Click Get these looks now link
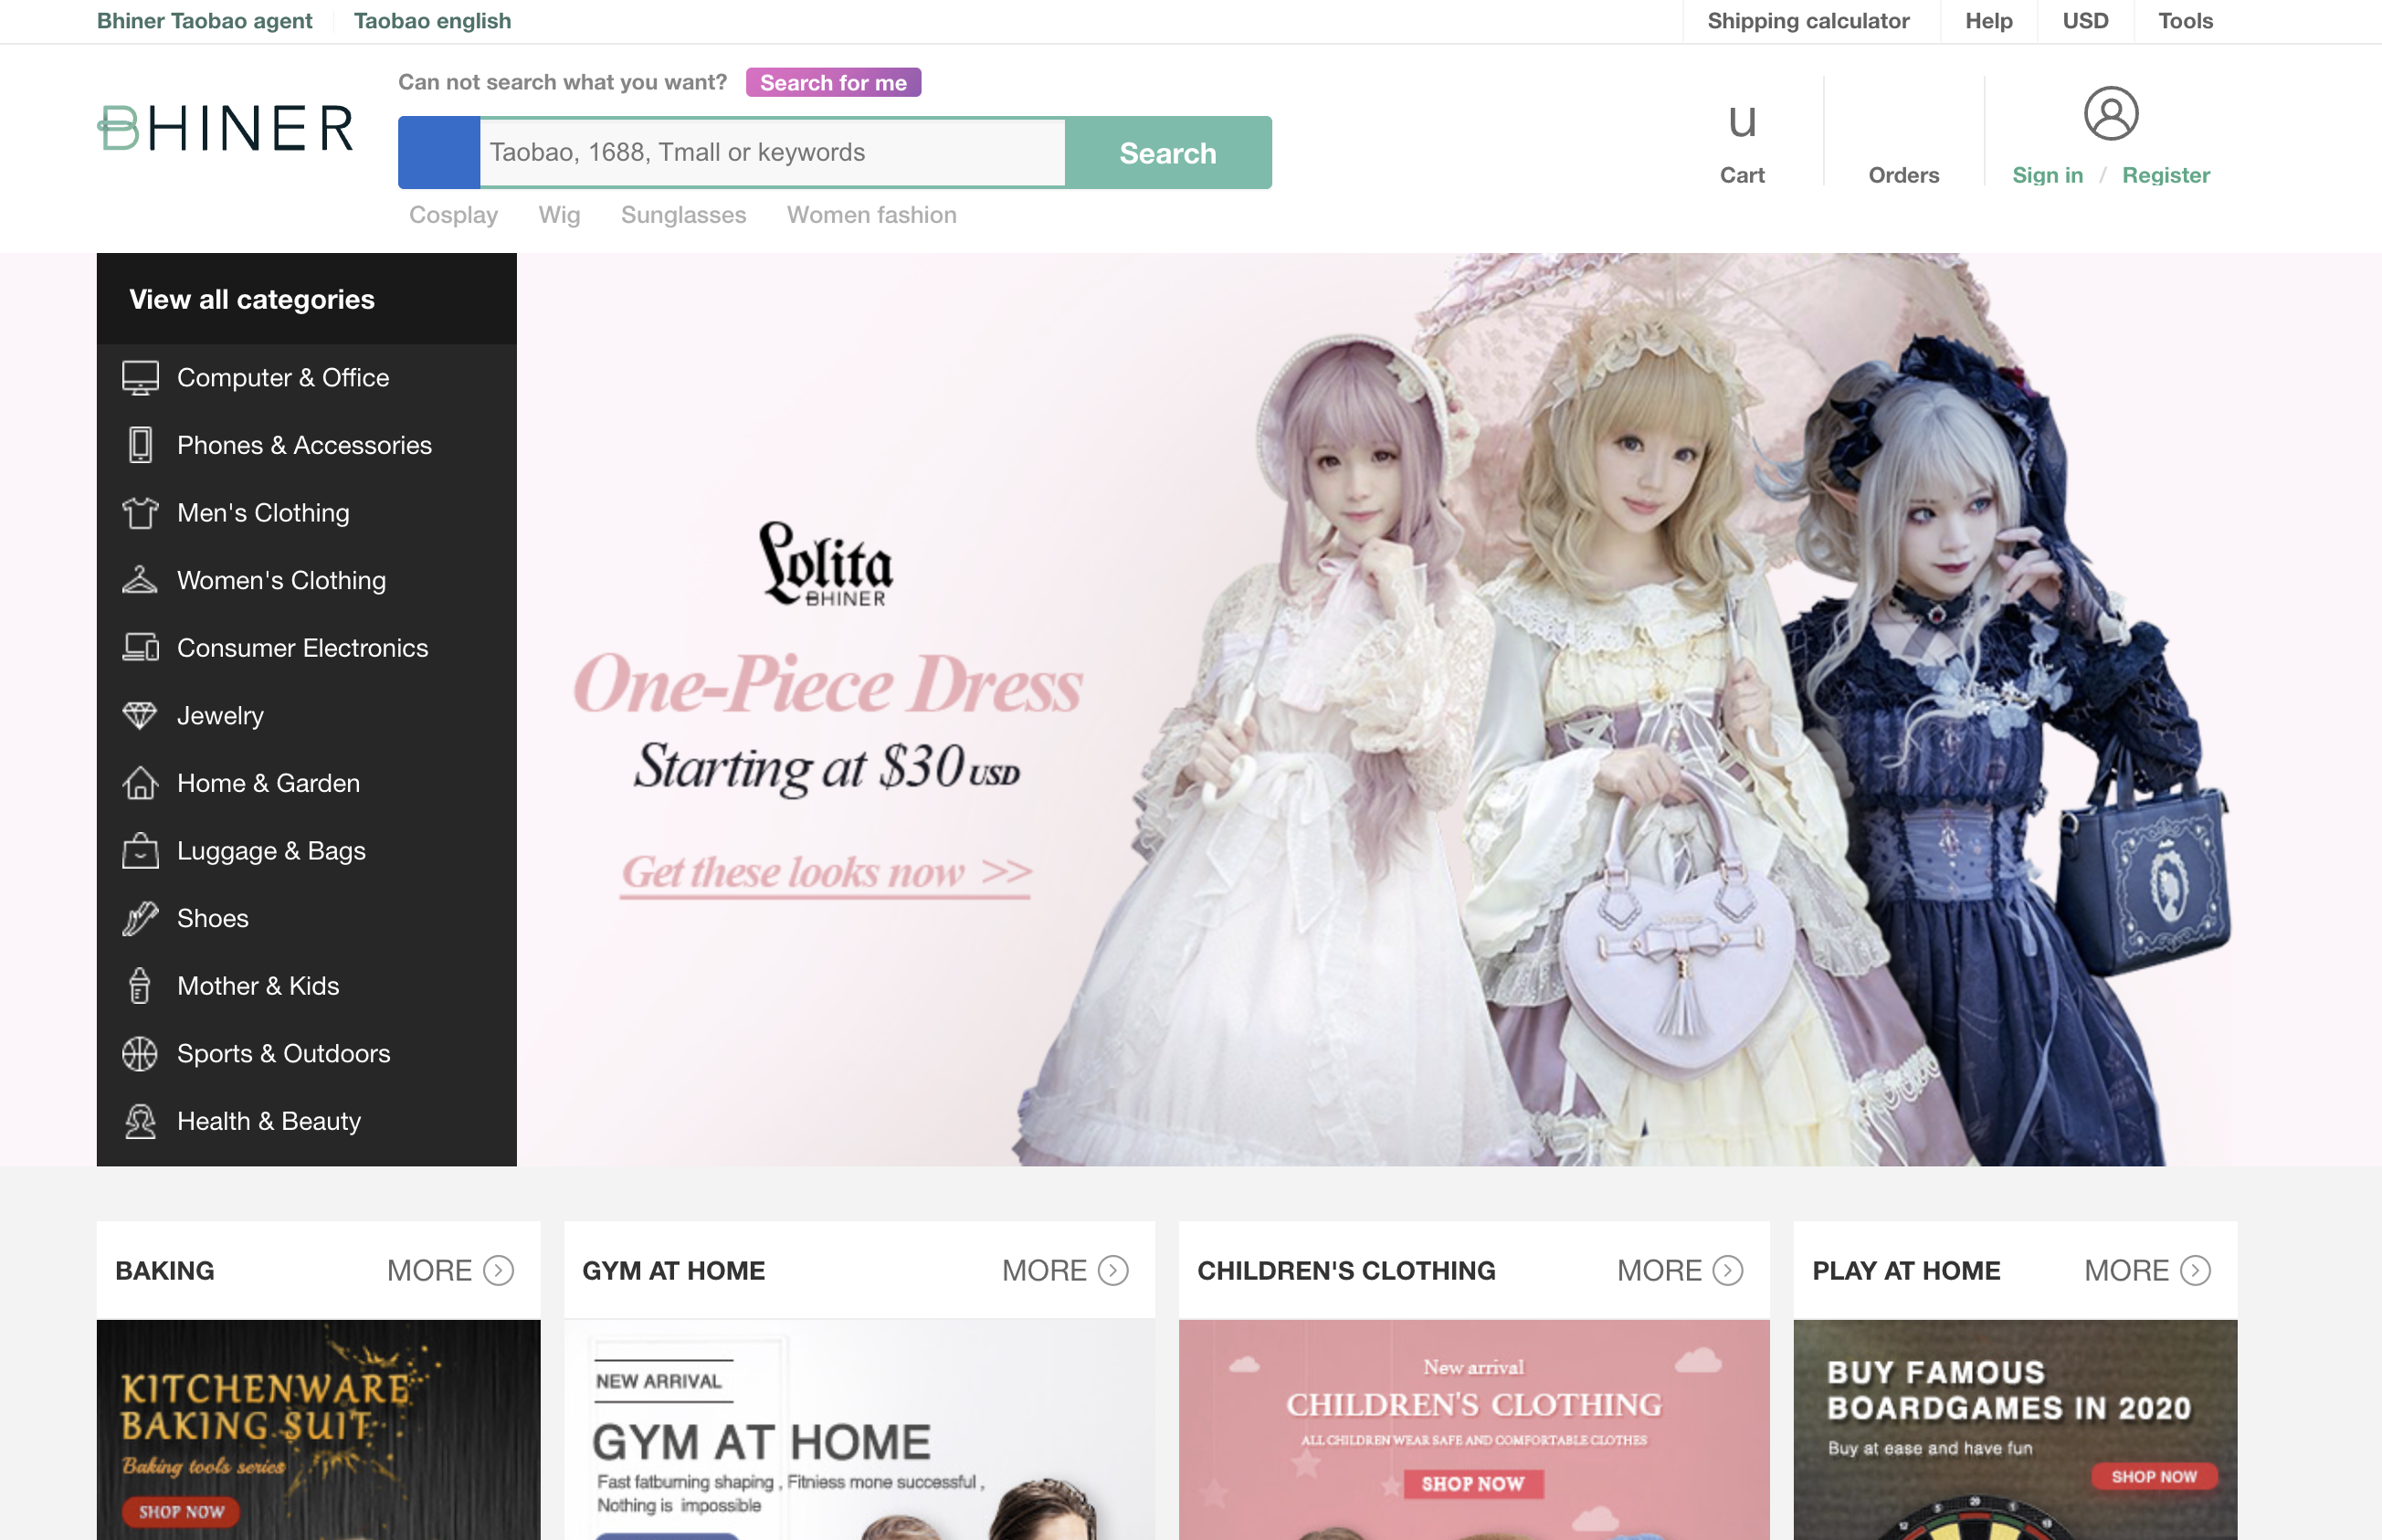Screen dimensions: 2382x1540 point(826,873)
